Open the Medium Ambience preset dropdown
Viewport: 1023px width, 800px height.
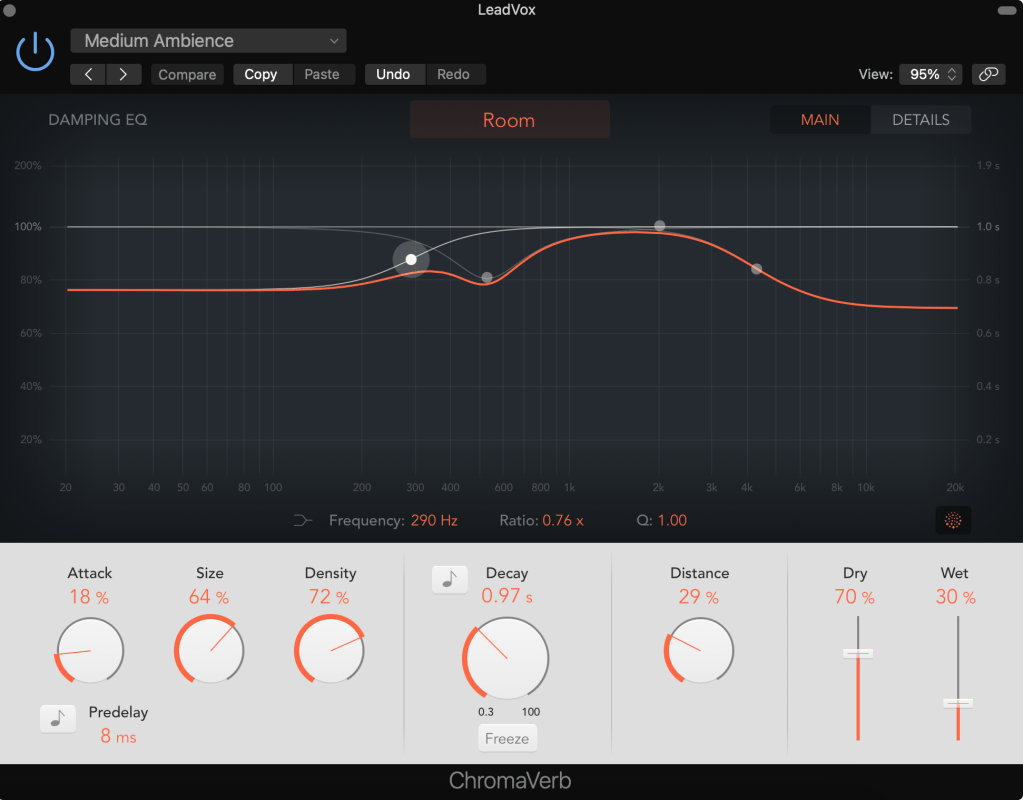pos(208,41)
